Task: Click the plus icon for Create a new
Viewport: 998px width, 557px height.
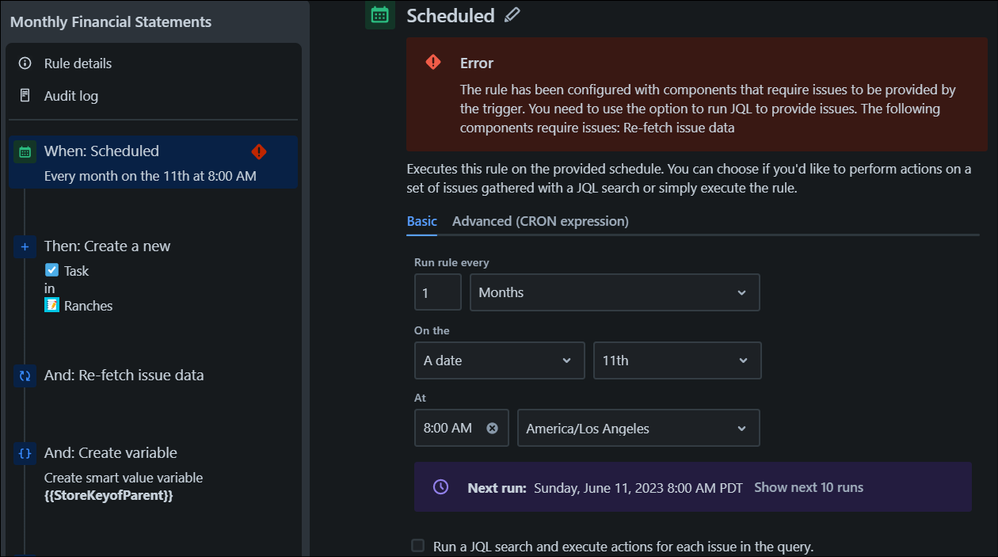Action: pos(25,246)
